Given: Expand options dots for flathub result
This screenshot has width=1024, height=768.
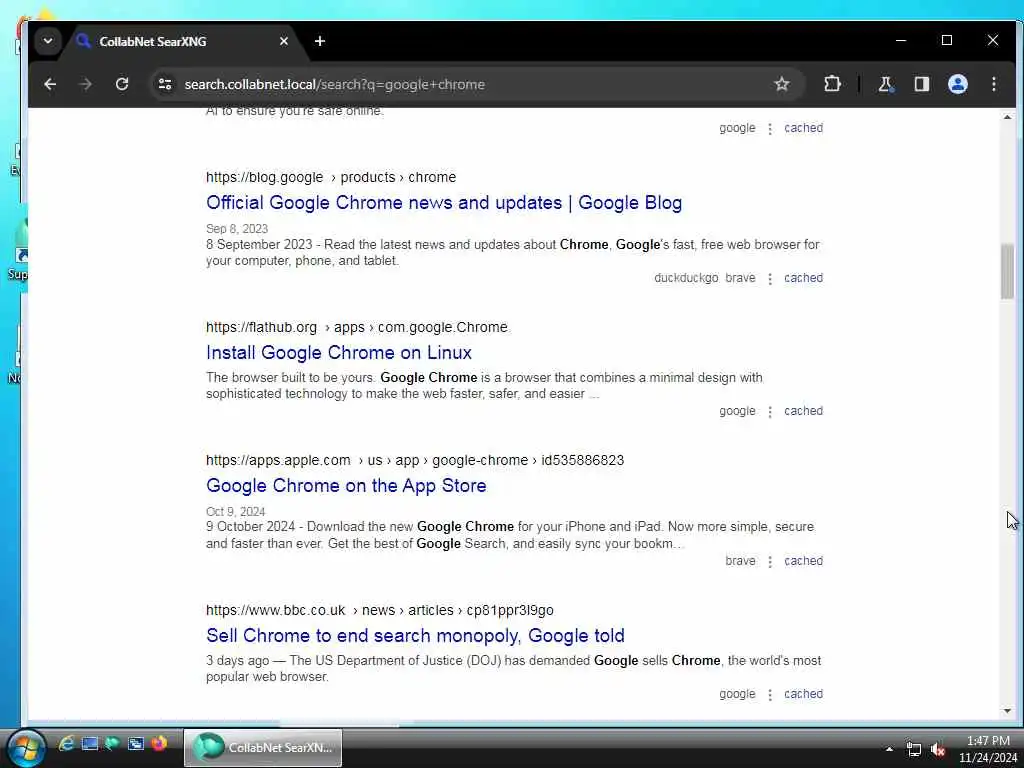Looking at the screenshot, I should (x=770, y=411).
